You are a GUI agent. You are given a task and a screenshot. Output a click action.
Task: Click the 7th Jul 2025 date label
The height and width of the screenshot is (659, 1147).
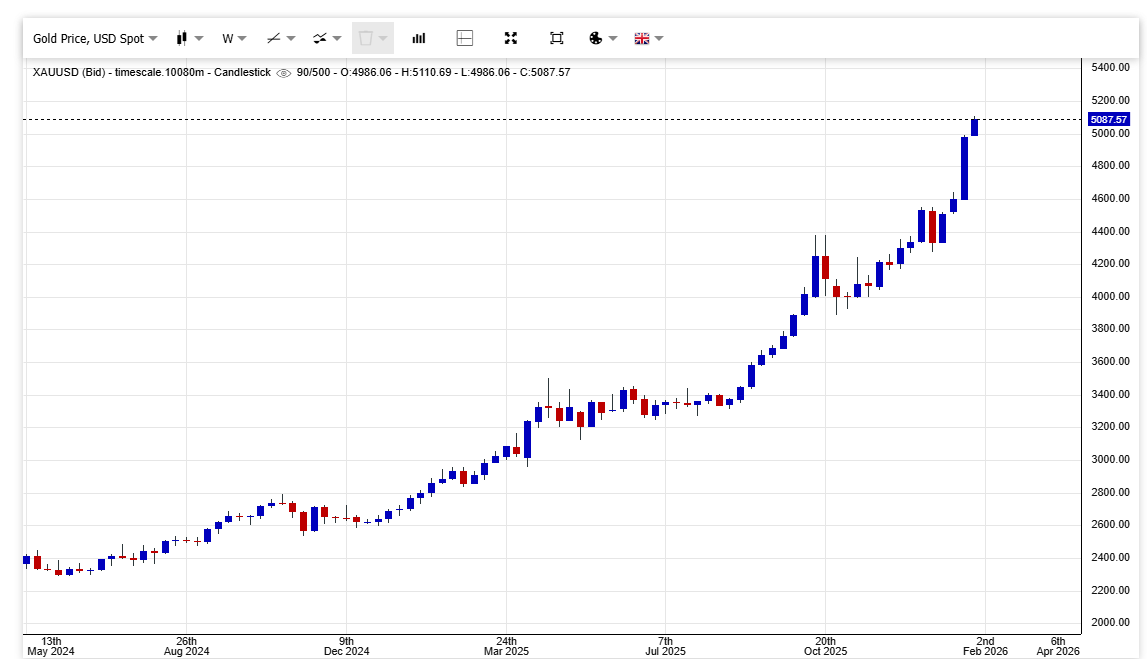666,647
